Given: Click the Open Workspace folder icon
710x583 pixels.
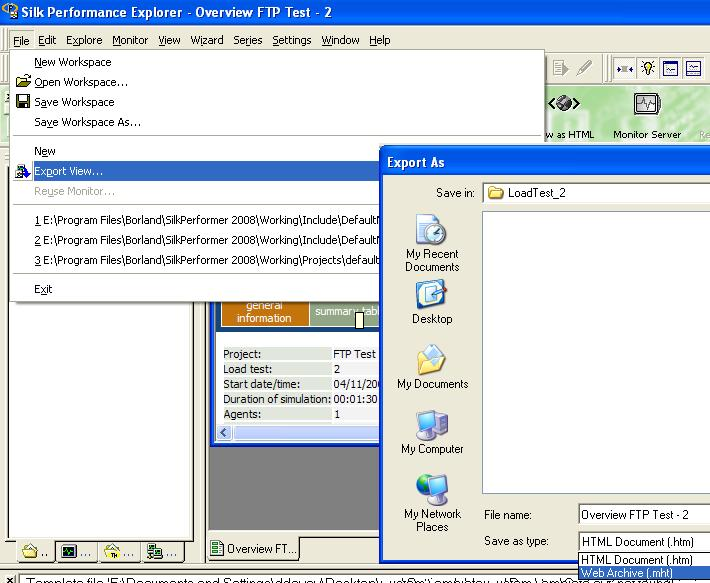Looking at the screenshot, I should (x=23, y=81).
